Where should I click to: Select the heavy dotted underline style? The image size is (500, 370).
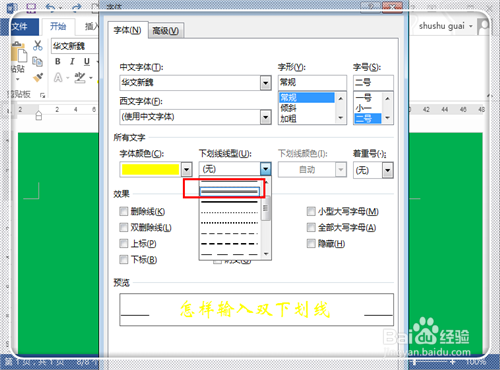tap(229, 223)
